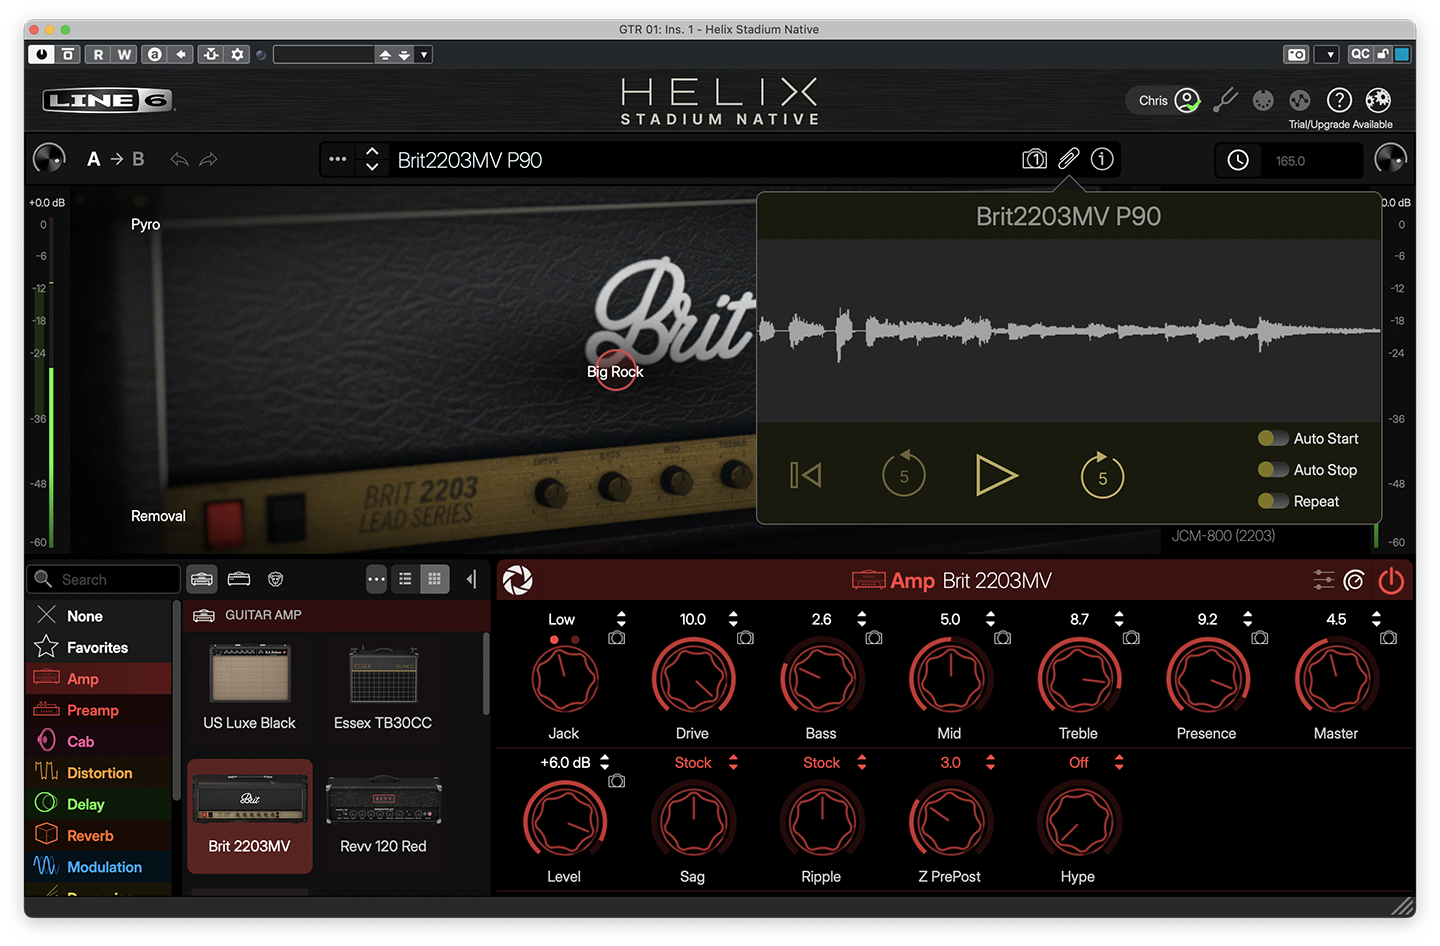Screen dimensions: 1440x946
Task: Click the three-dot options icon in model browser
Action: (x=376, y=579)
